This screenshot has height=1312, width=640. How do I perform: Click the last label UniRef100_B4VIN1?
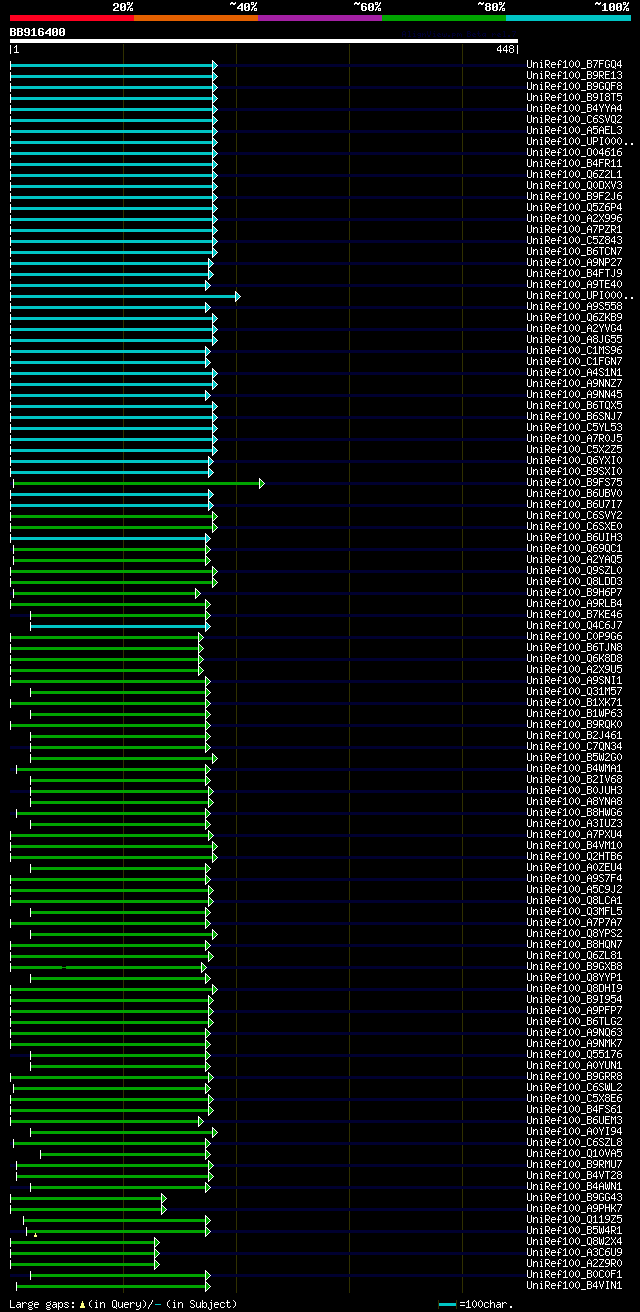point(574,1286)
